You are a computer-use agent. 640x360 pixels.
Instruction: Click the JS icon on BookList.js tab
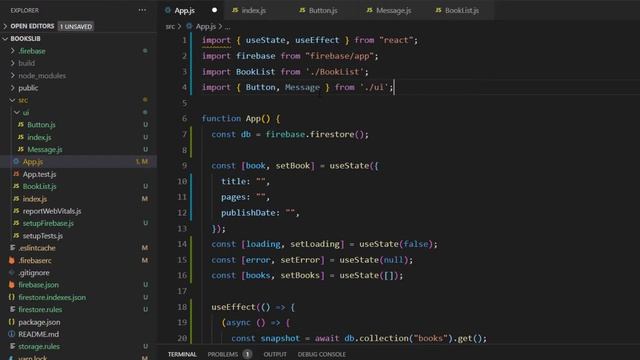438,10
